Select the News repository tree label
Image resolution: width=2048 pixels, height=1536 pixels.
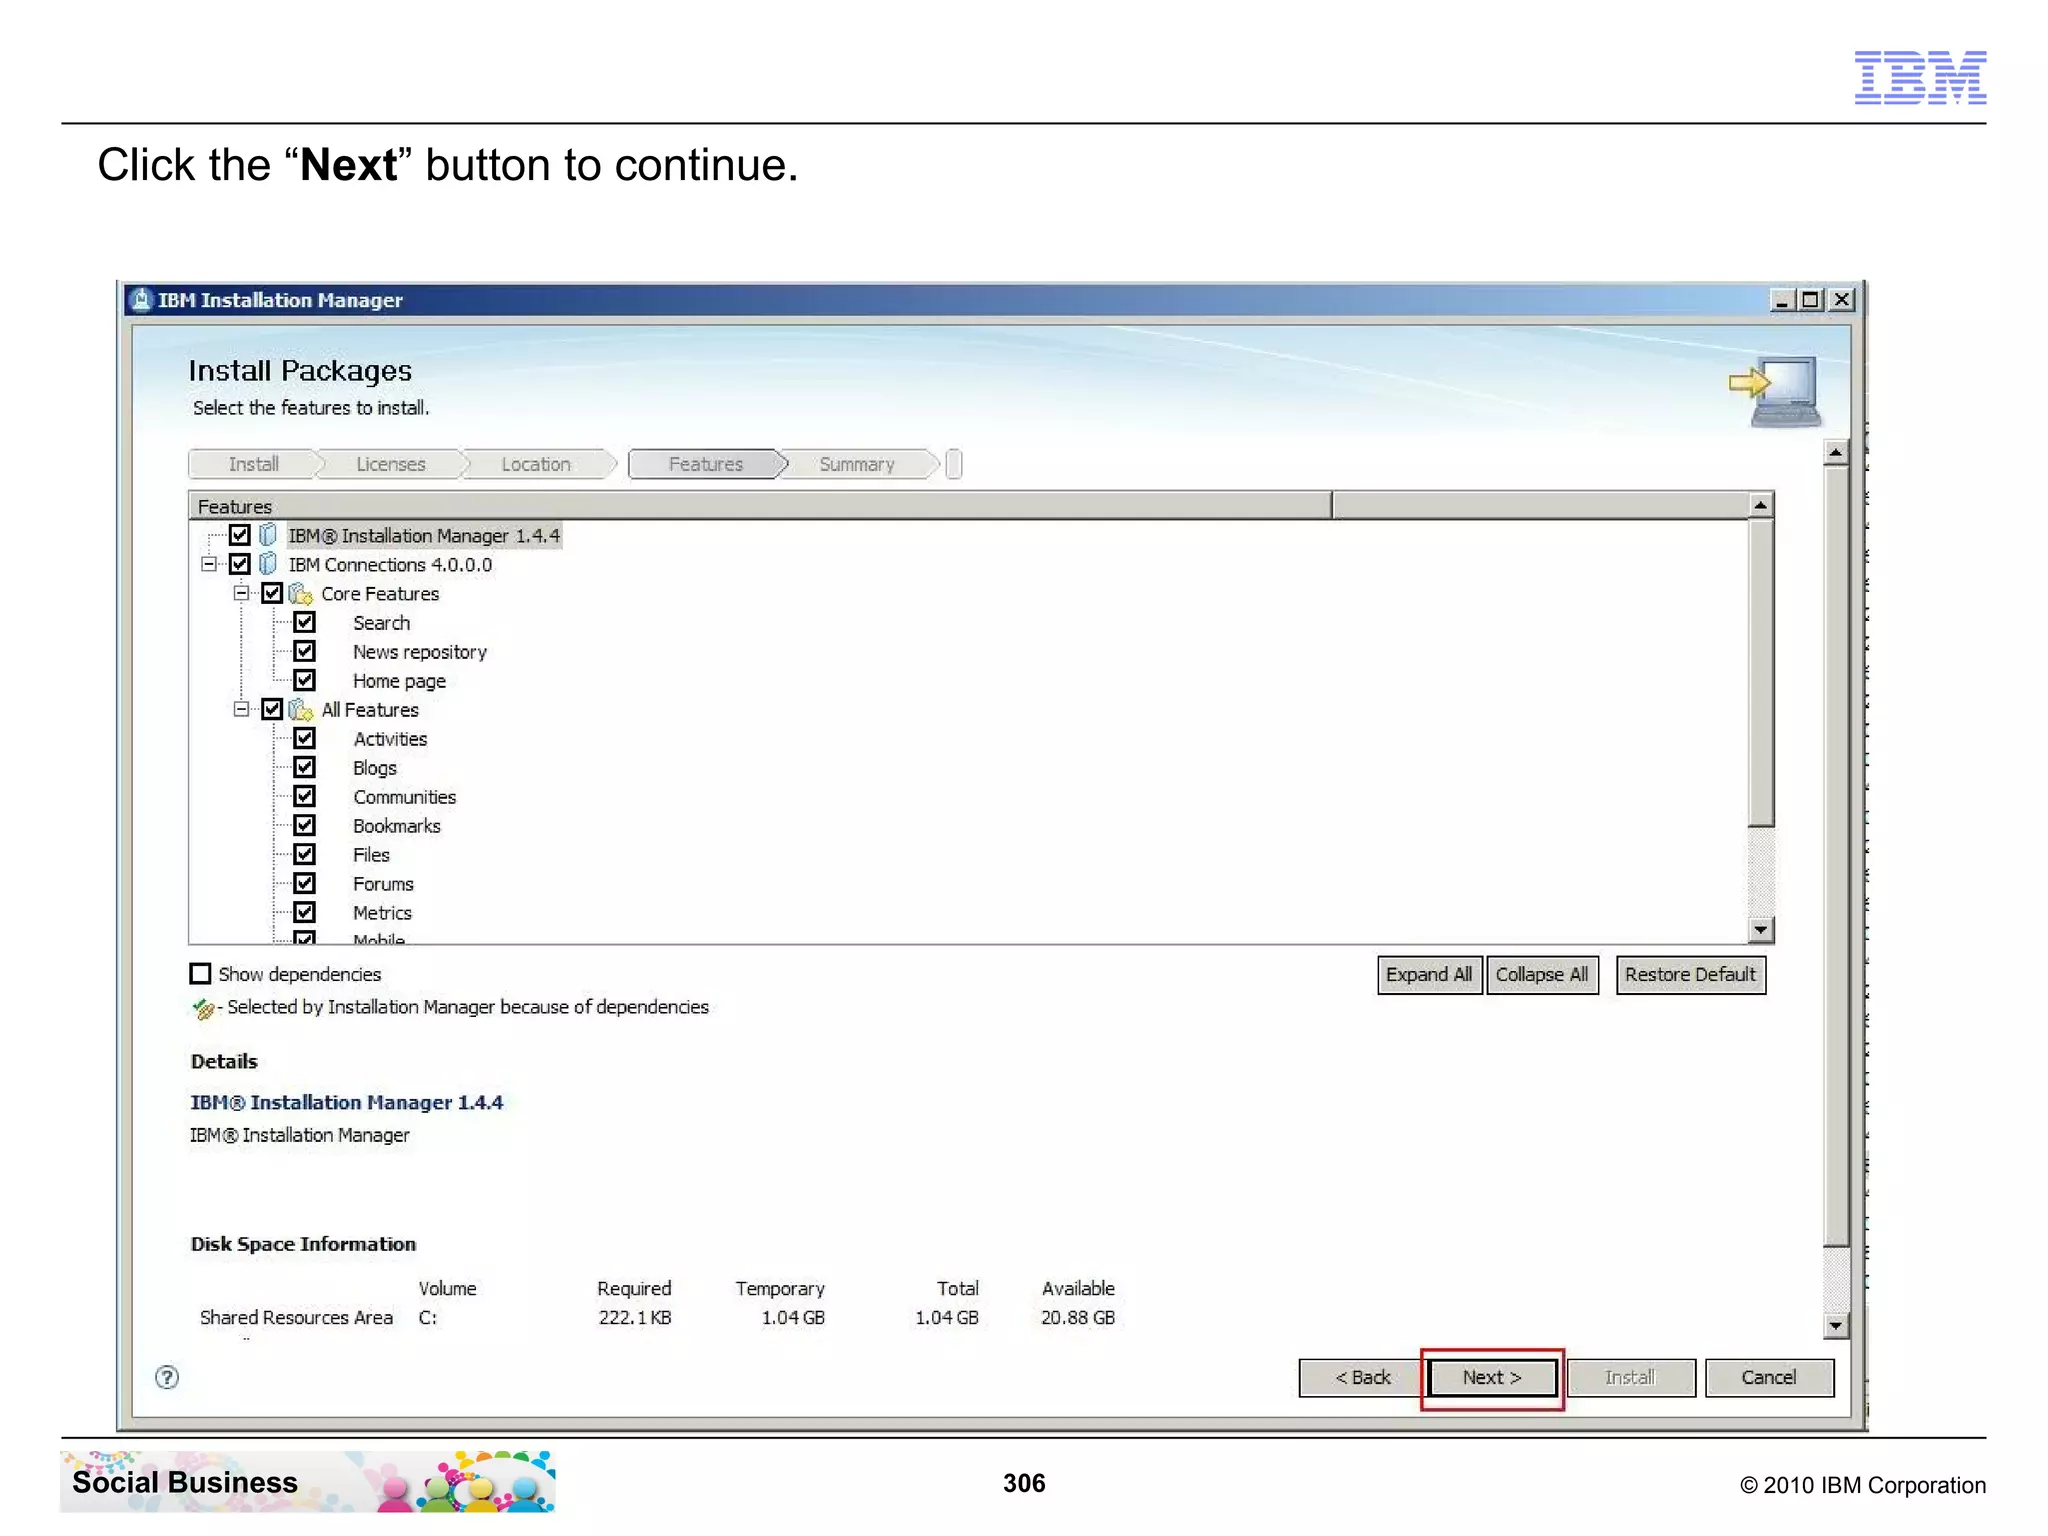[420, 652]
